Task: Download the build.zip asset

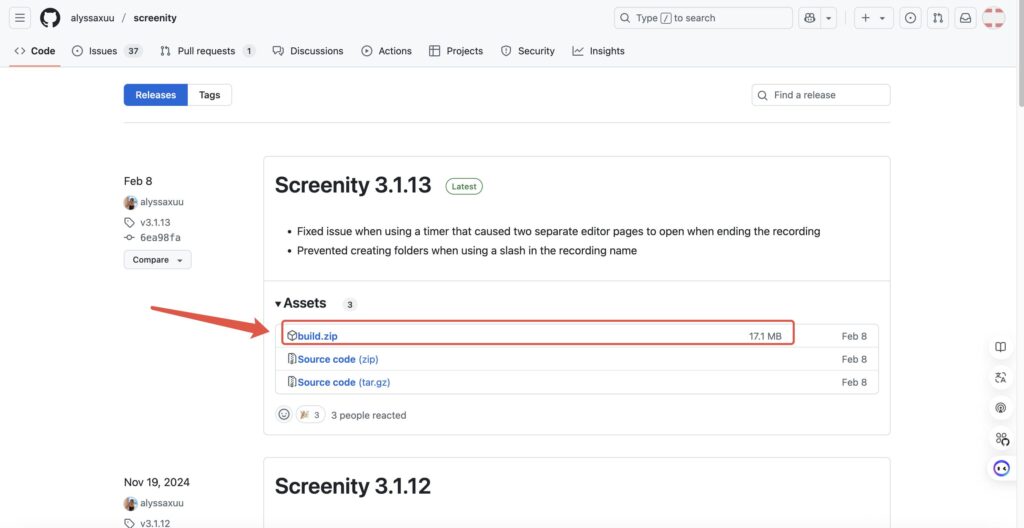Action: point(317,336)
